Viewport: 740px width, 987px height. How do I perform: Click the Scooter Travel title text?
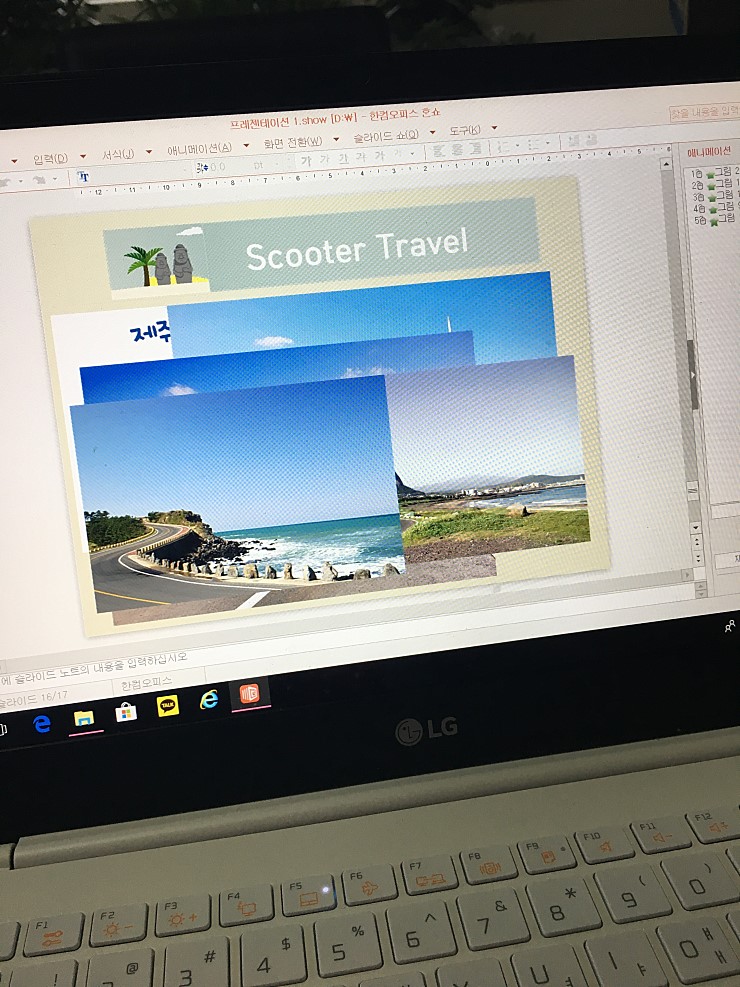357,249
